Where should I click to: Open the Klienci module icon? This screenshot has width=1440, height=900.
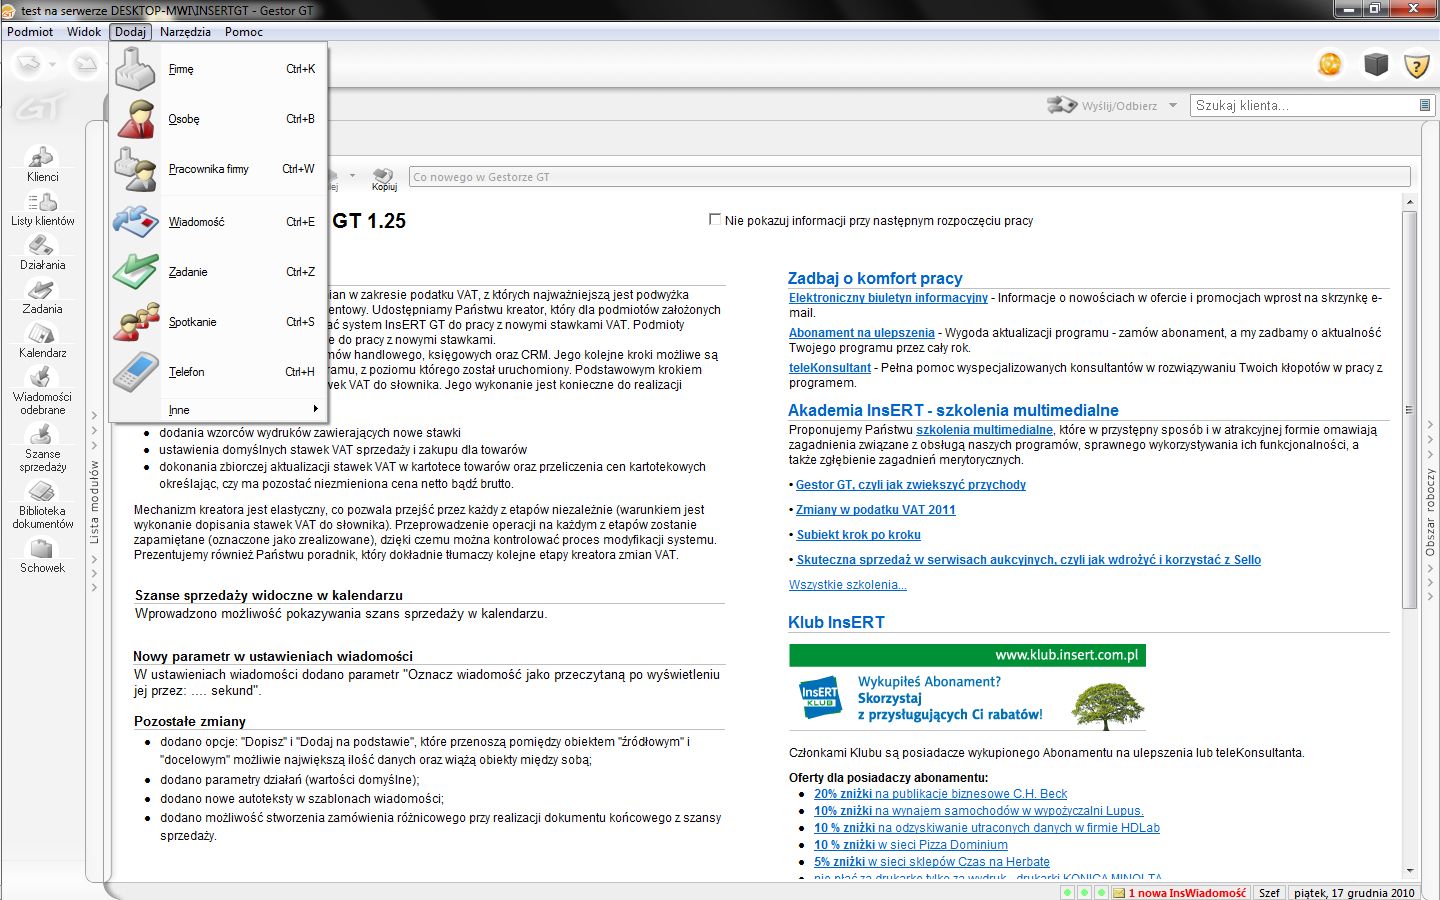pos(42,165)
